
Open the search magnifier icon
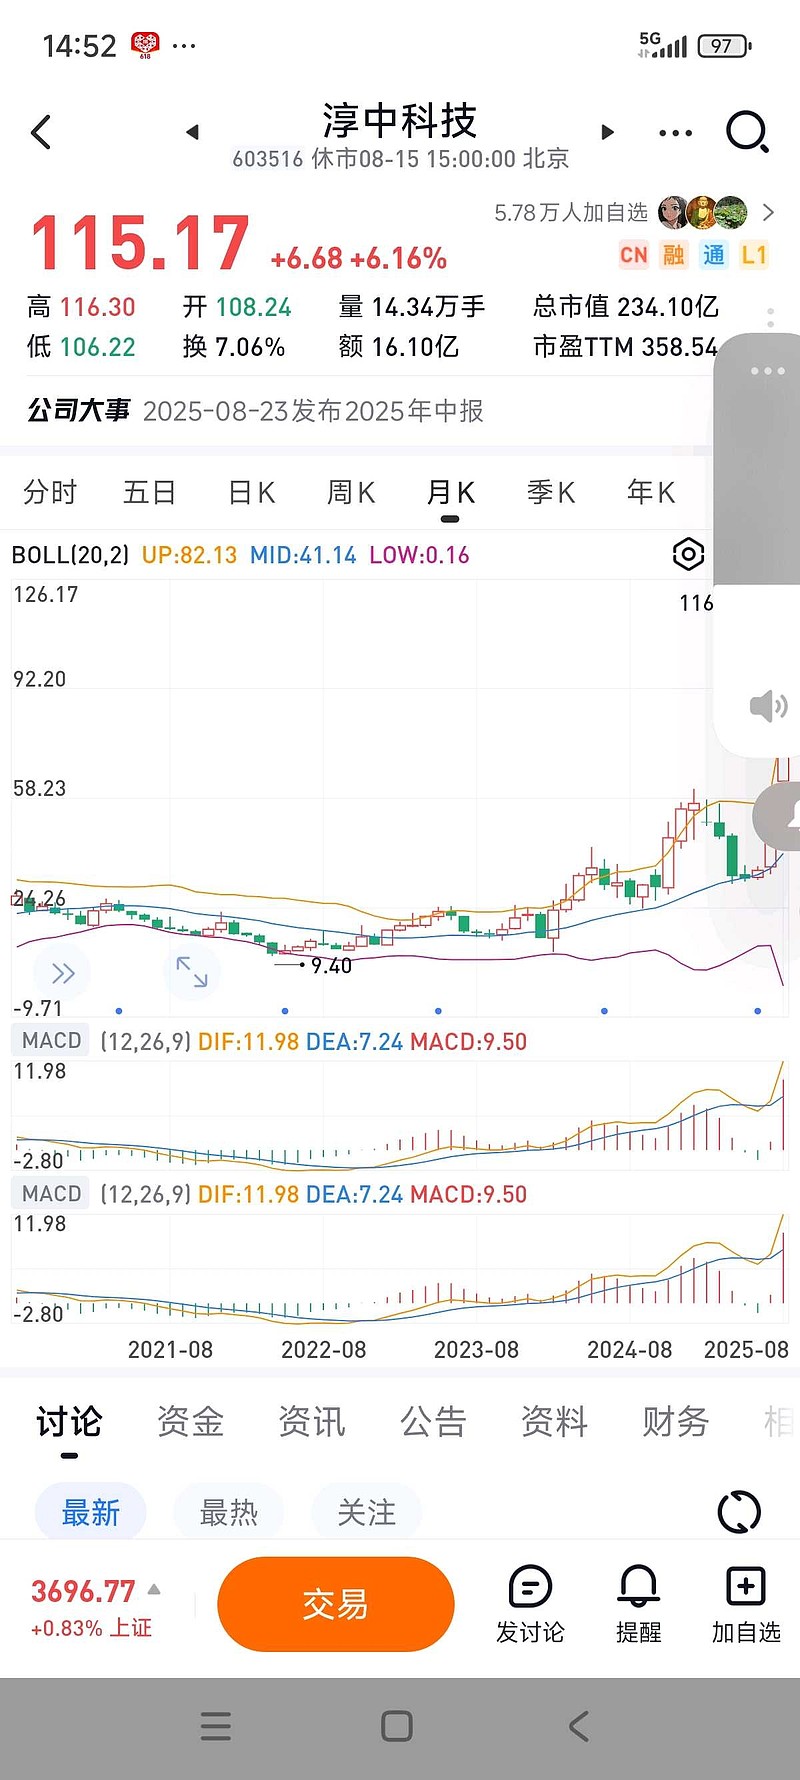click(747, 132)
